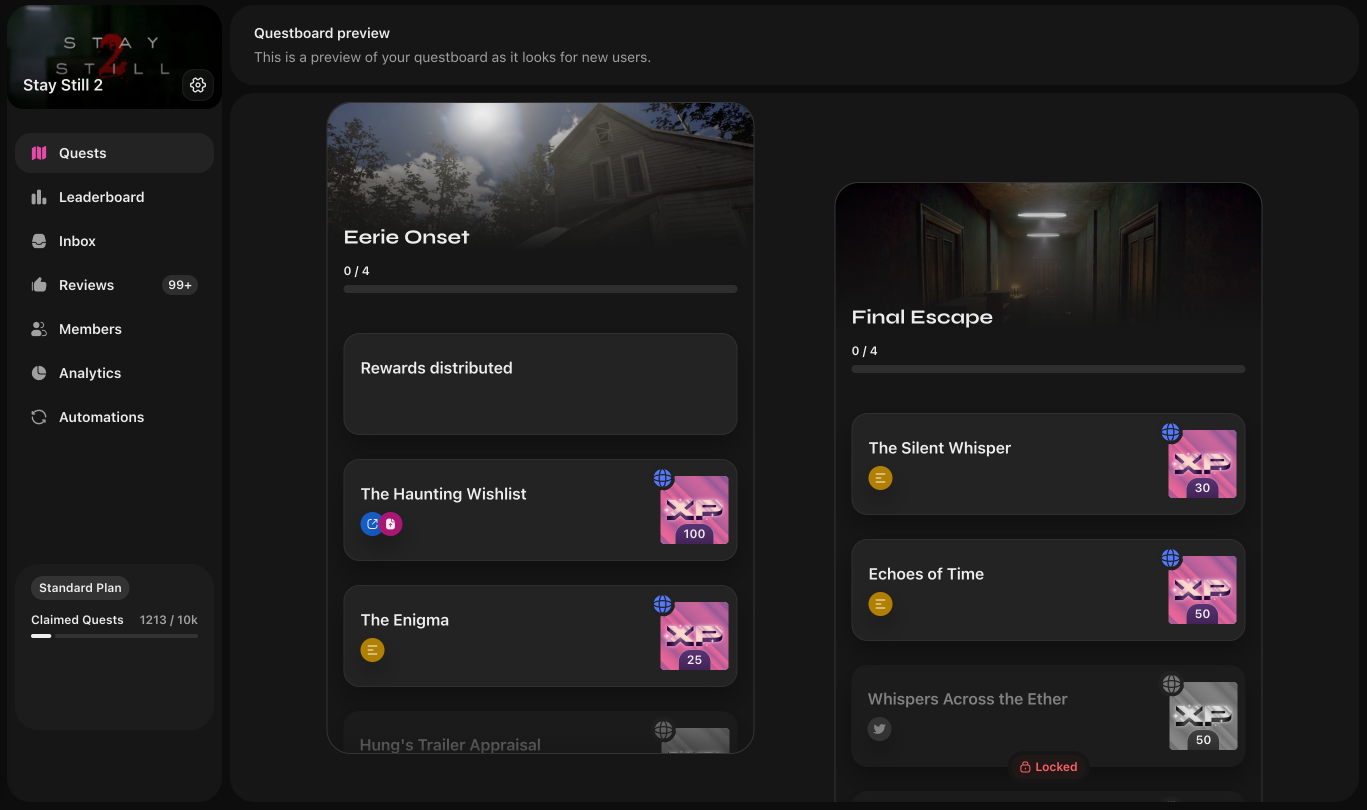Click the Inbox tray icon
Viewport: 1367px width, 810px height.
39,241
